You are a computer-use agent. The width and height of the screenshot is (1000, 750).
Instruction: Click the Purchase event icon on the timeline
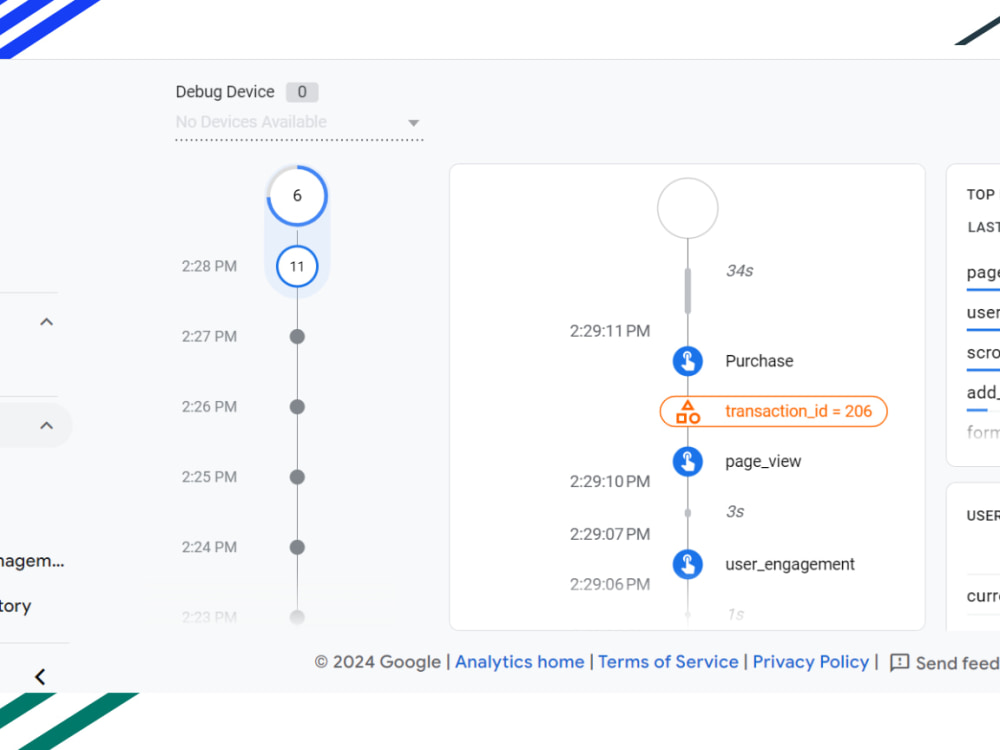pyautogui.click(x=688, y=361)
